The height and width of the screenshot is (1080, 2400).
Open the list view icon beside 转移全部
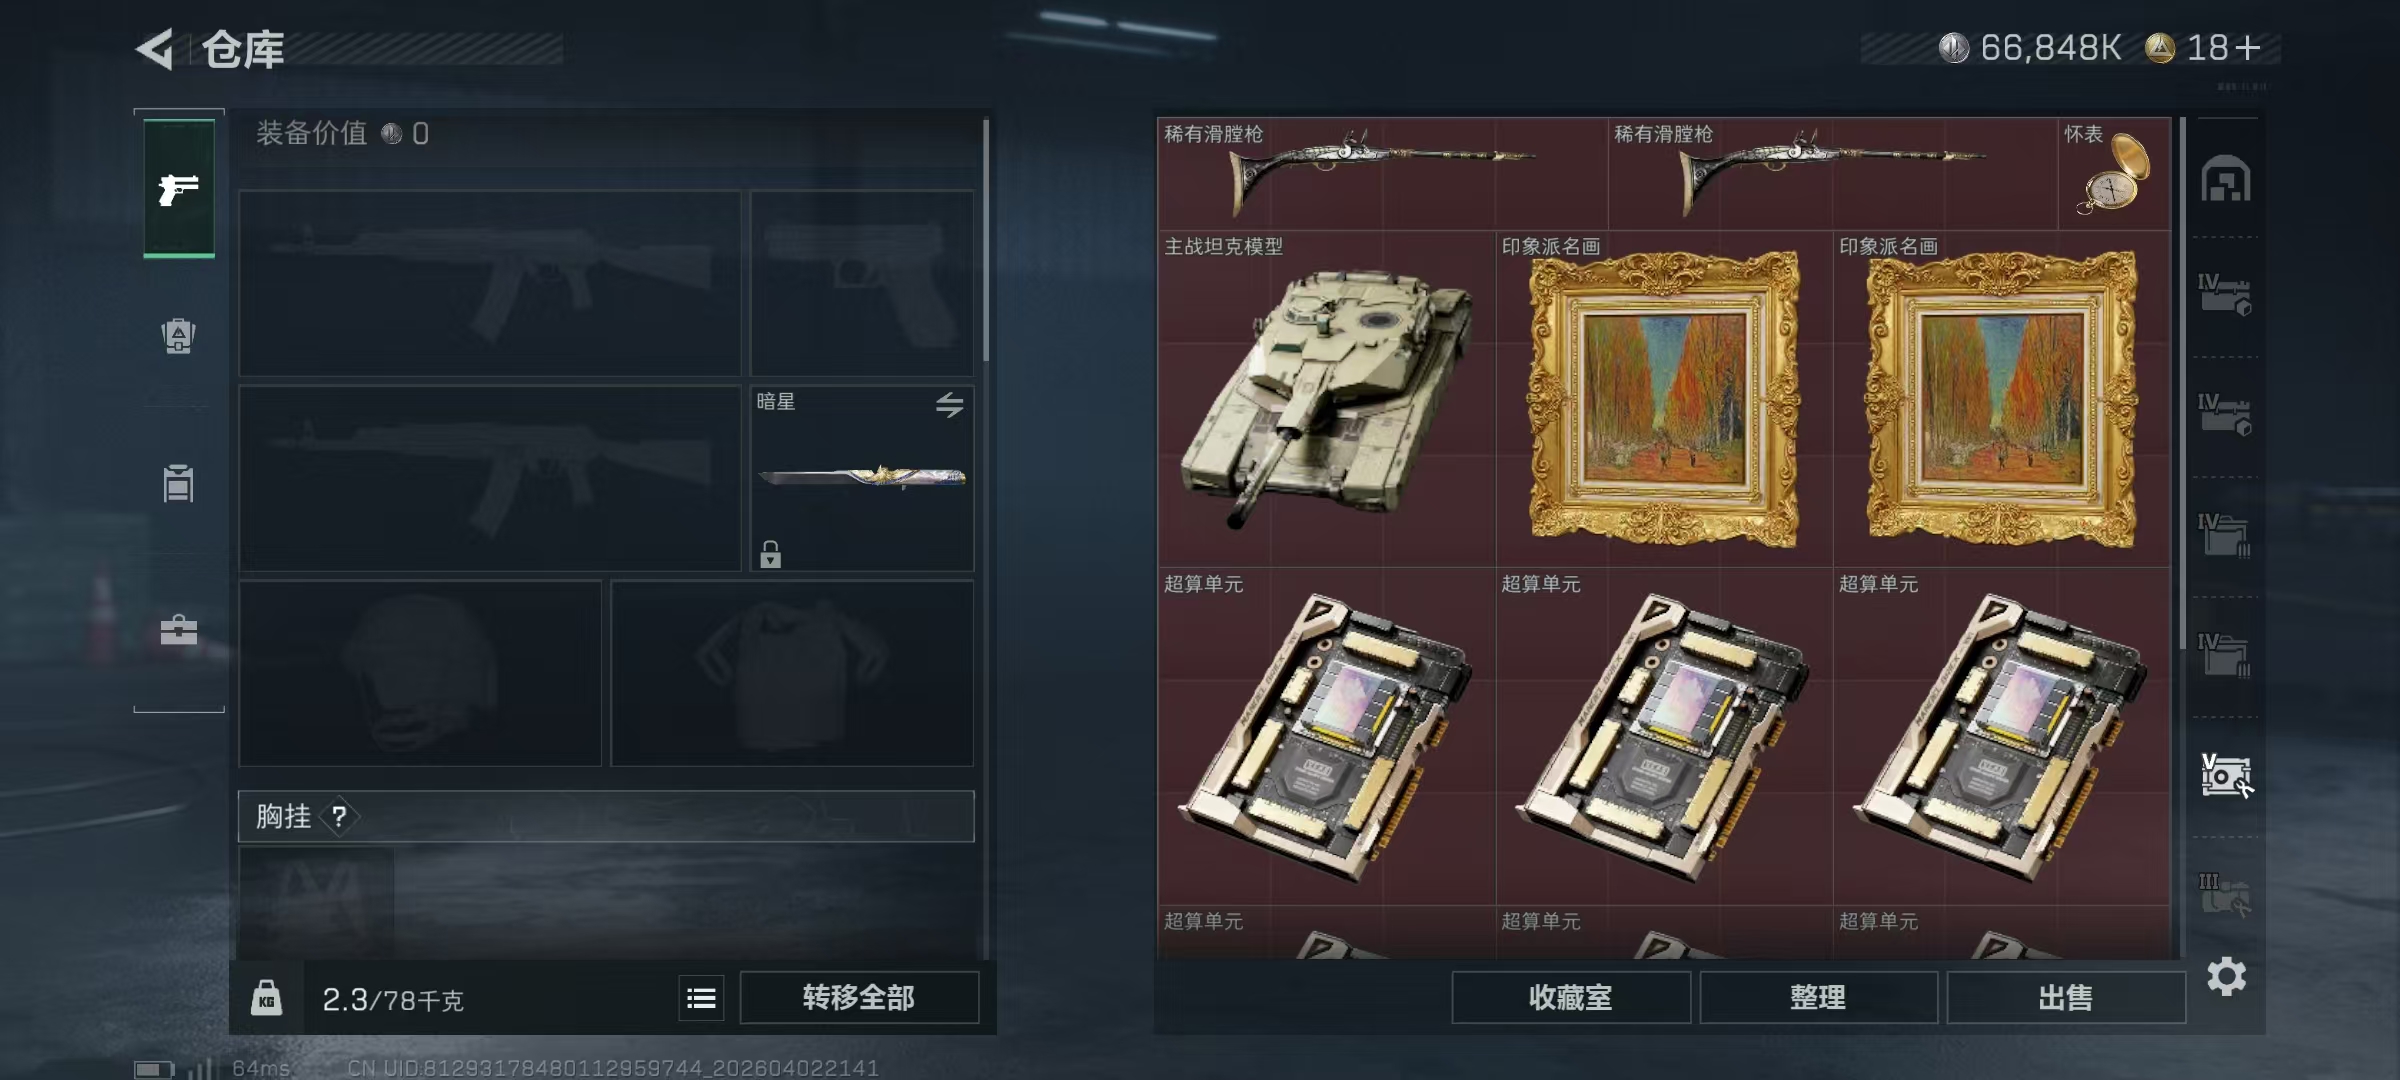[701, 998]
